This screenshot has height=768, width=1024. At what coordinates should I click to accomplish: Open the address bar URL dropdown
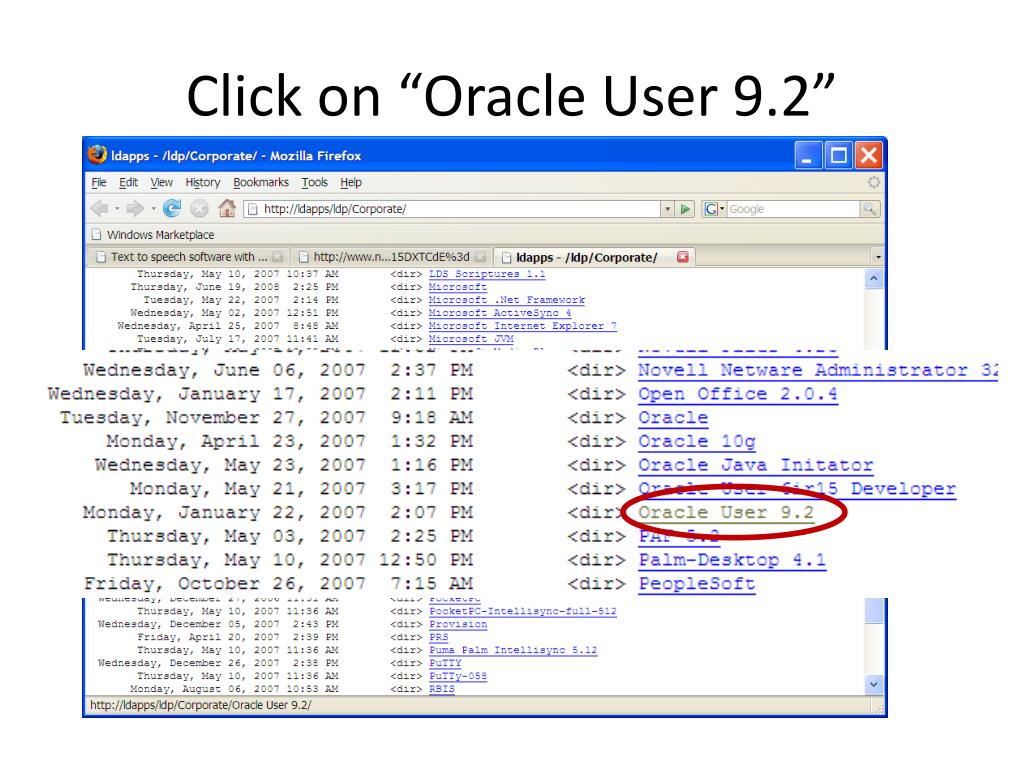667,209
